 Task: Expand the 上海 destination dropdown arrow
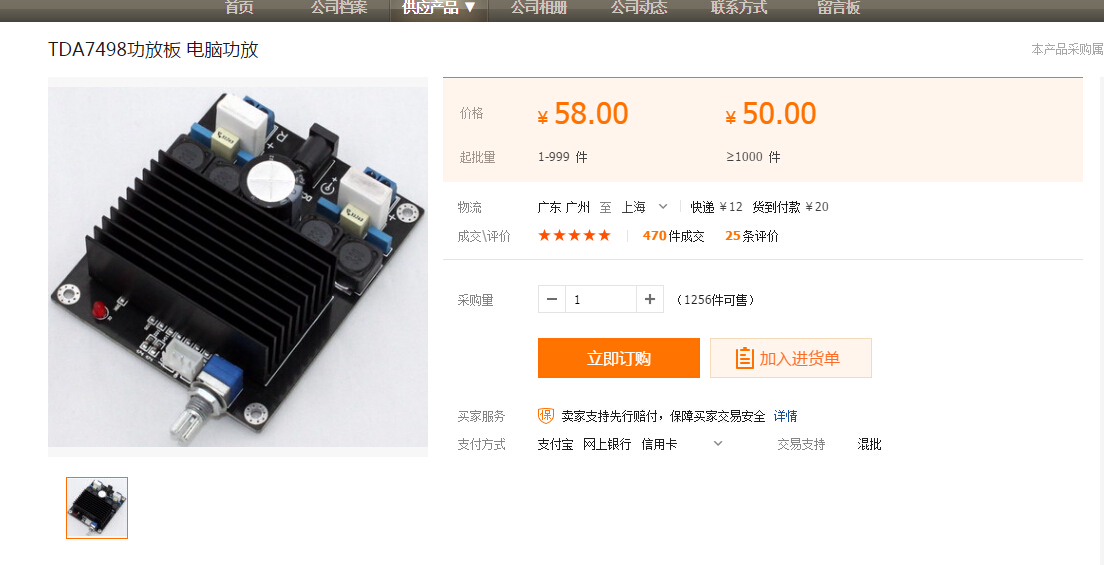tap(663, 206)
